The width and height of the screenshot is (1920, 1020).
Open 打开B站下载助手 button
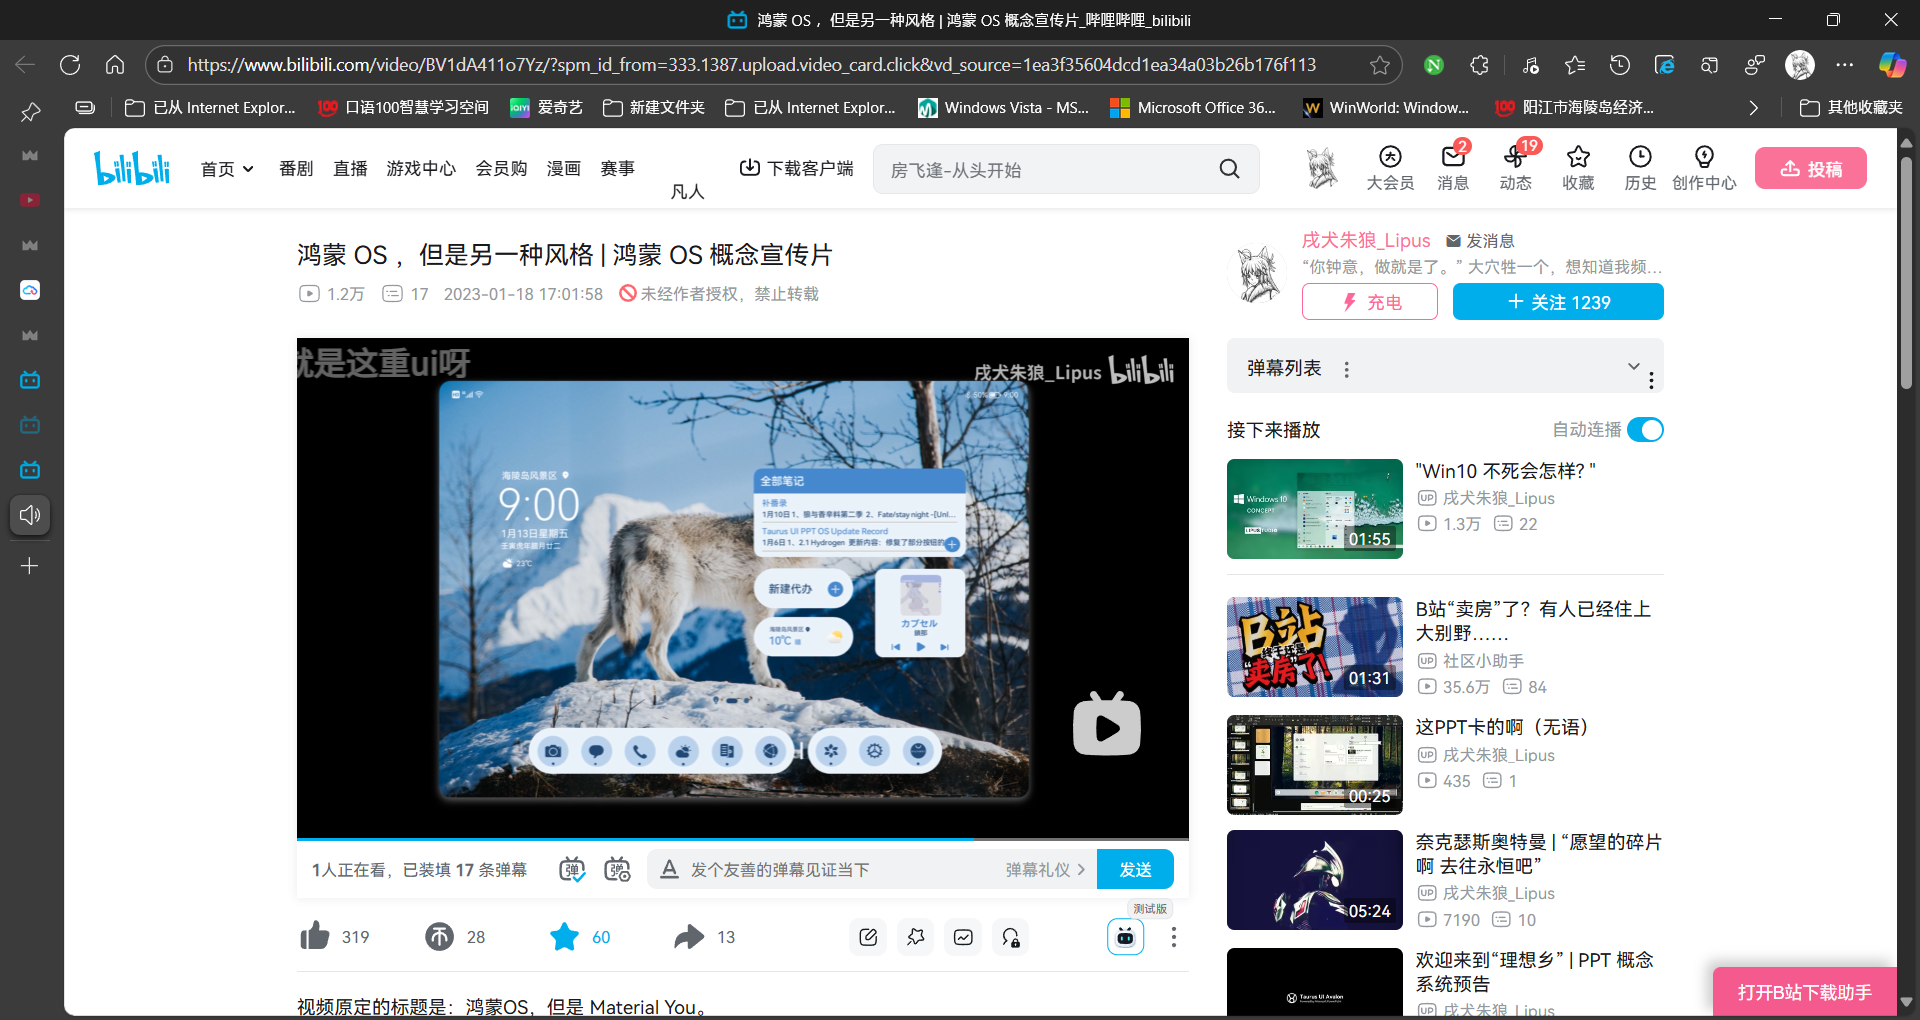pos(1805,992)
